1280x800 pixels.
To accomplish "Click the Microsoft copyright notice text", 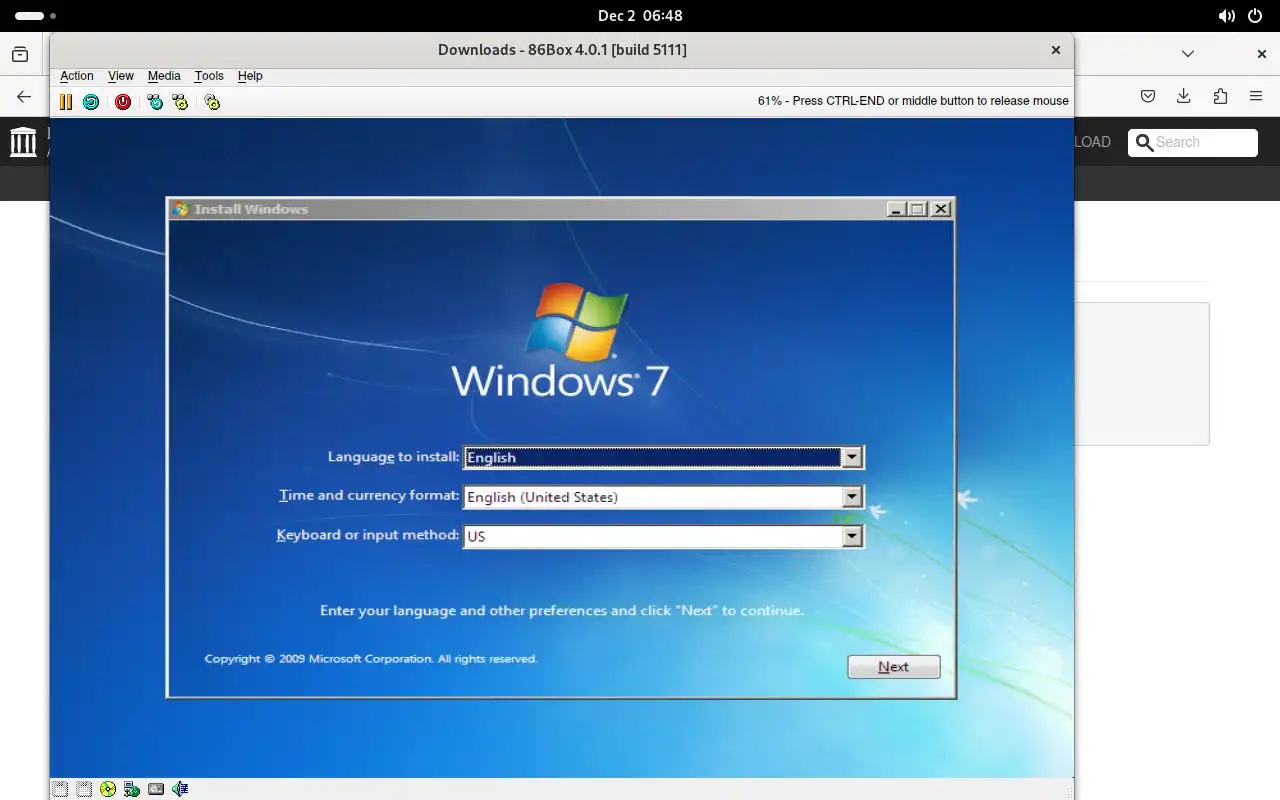I will (371, 659).
